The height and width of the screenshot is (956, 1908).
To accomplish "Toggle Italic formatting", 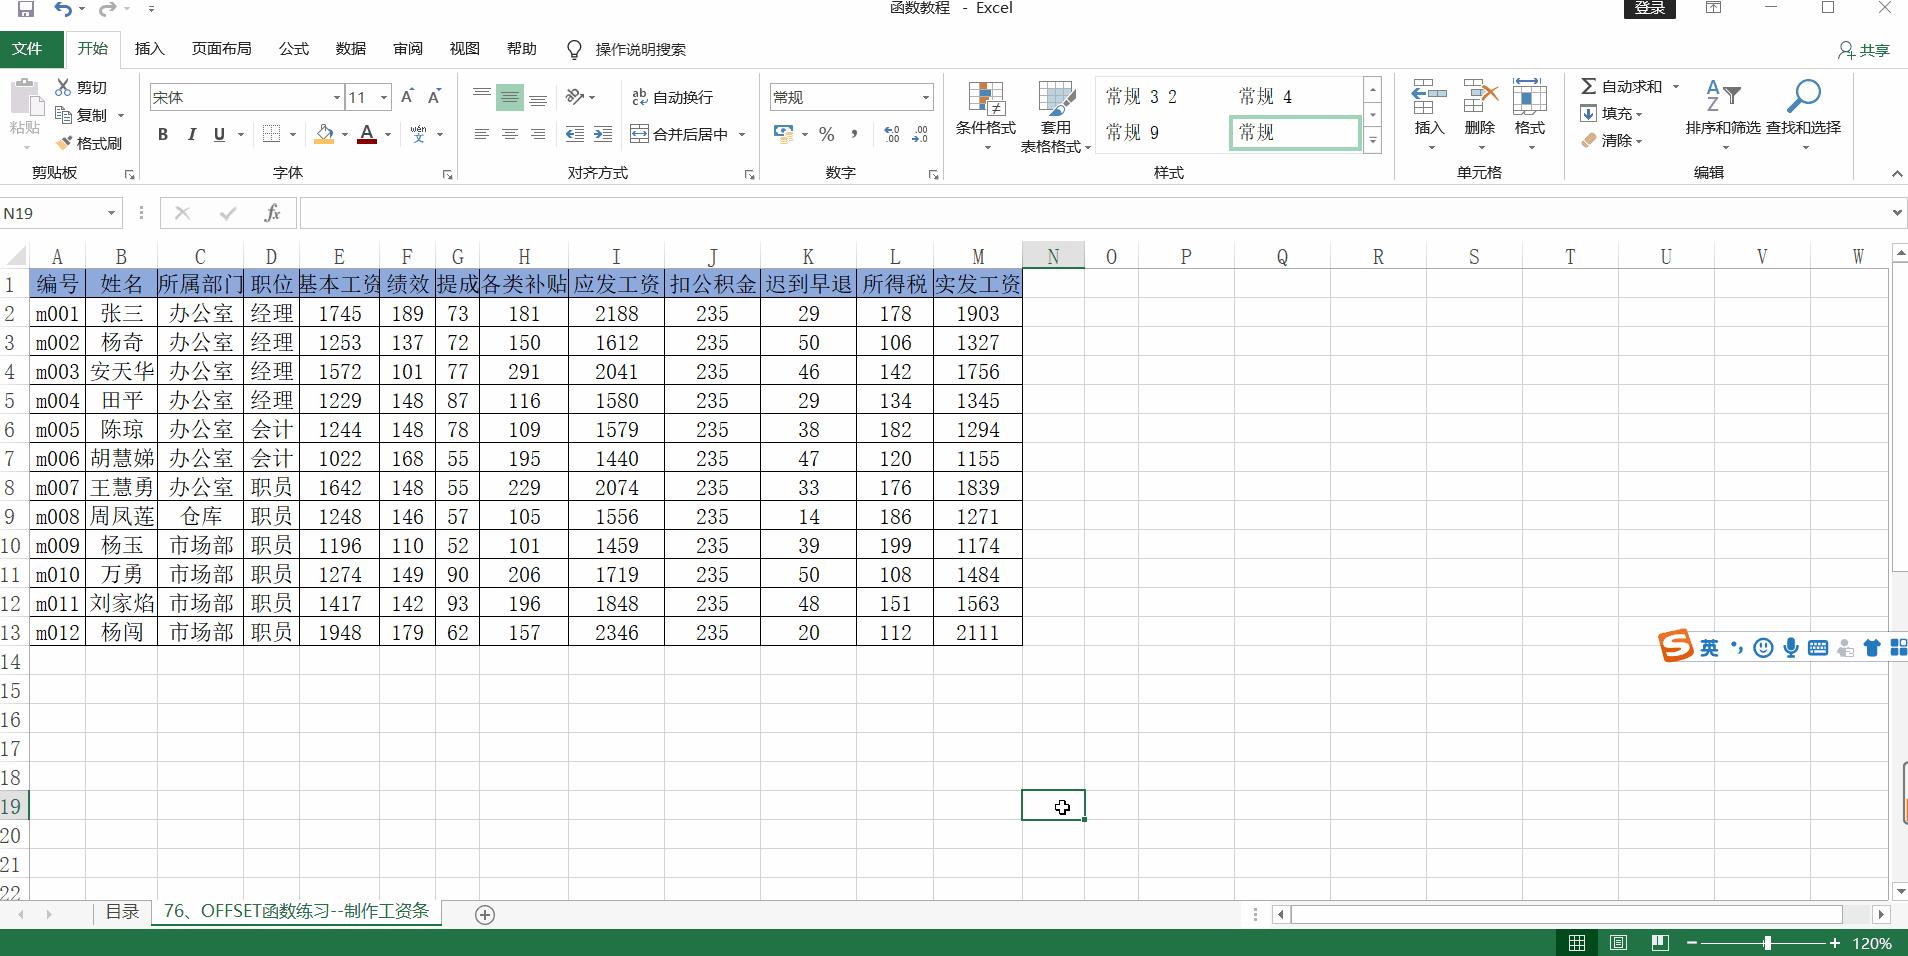I will pos(191,134).
